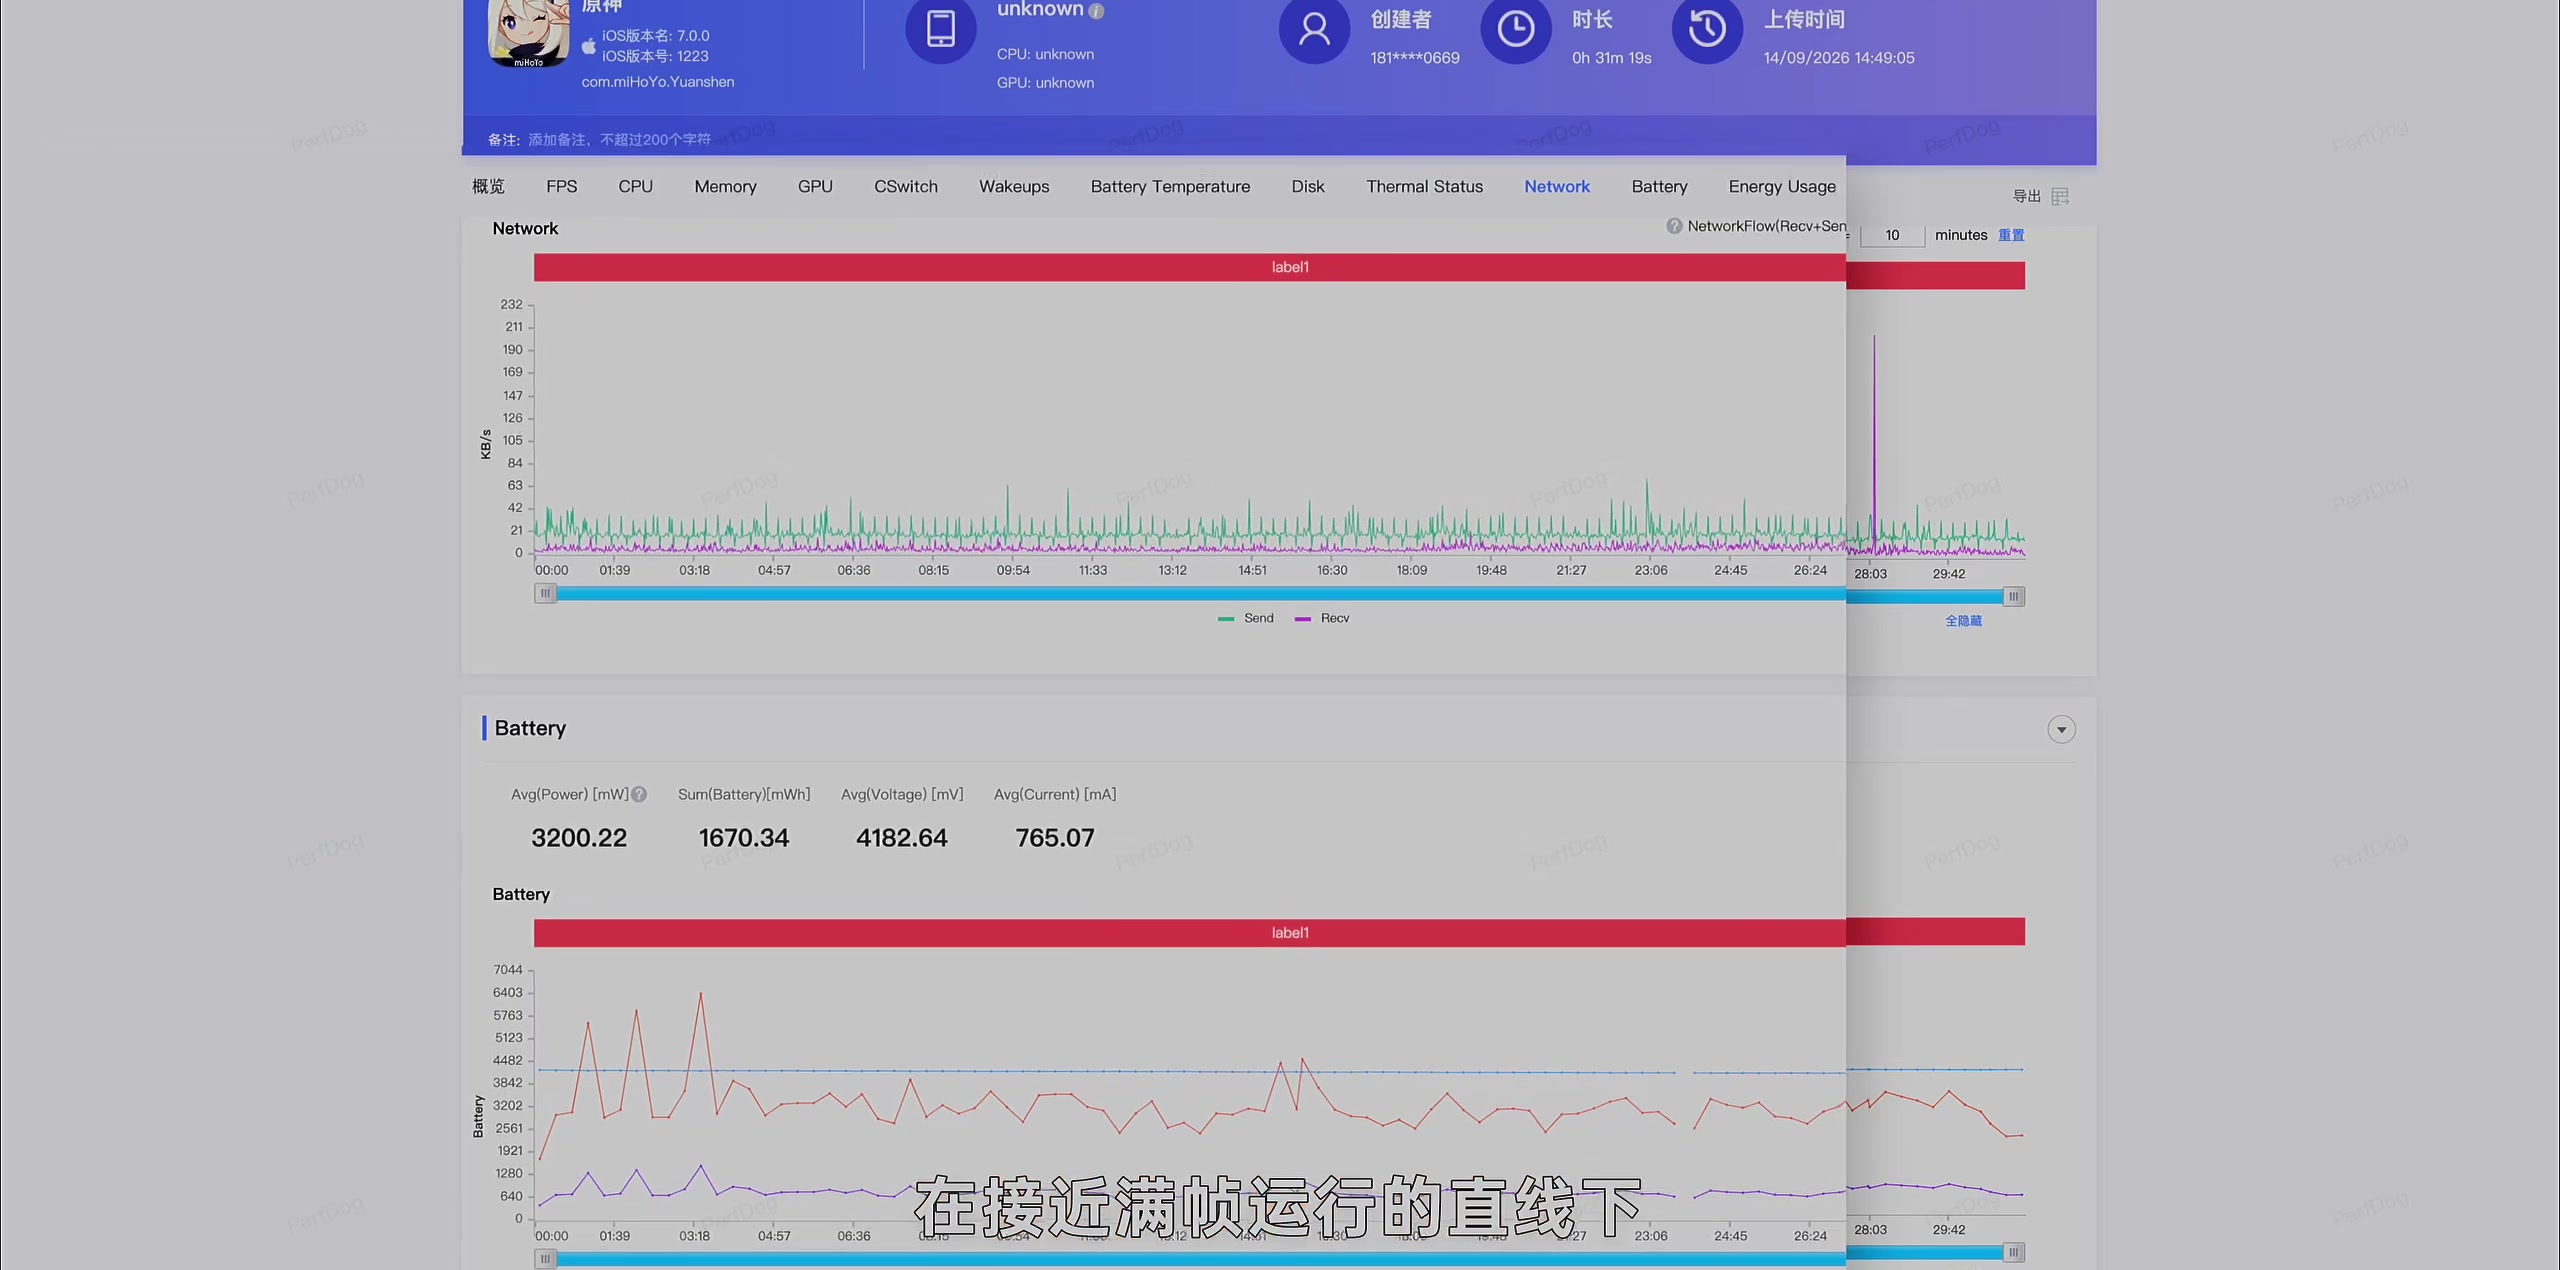
Task: Grab Network chart left range handle
Action: pyautogui.click(x=545, y=593)
